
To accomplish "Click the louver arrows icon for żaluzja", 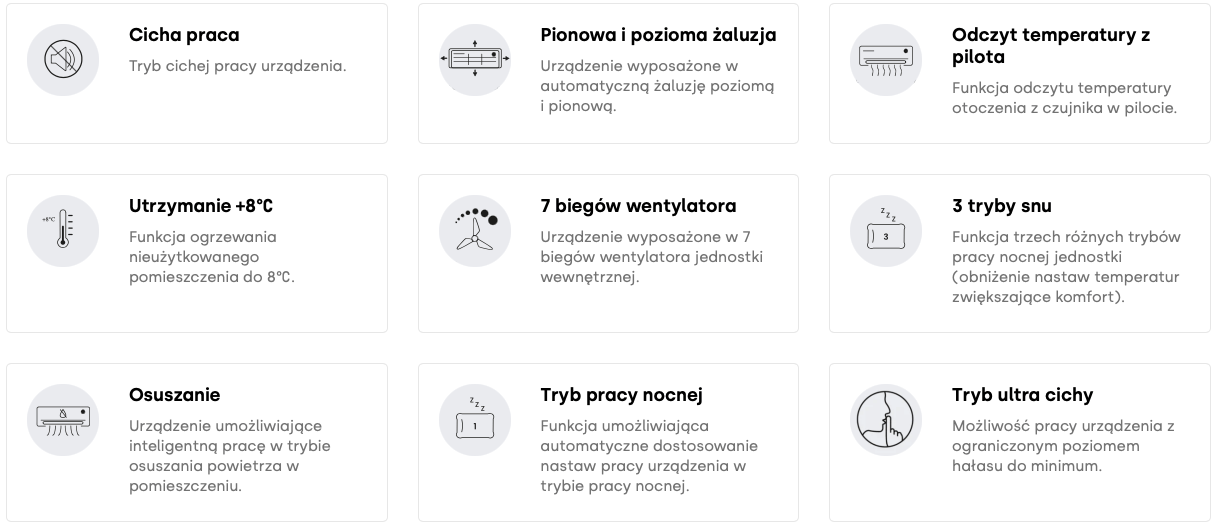I will pos(475,60).
